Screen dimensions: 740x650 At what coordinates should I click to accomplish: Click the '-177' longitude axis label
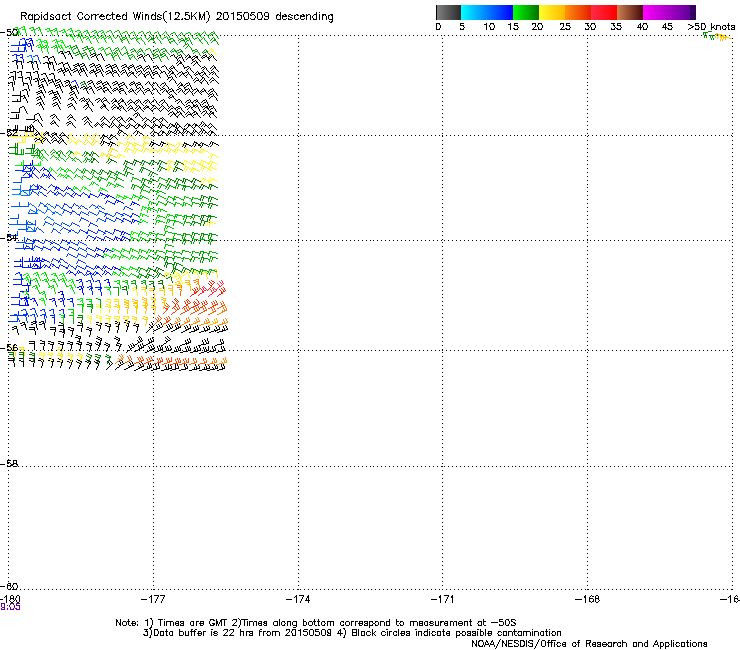[x=153, y=599]
